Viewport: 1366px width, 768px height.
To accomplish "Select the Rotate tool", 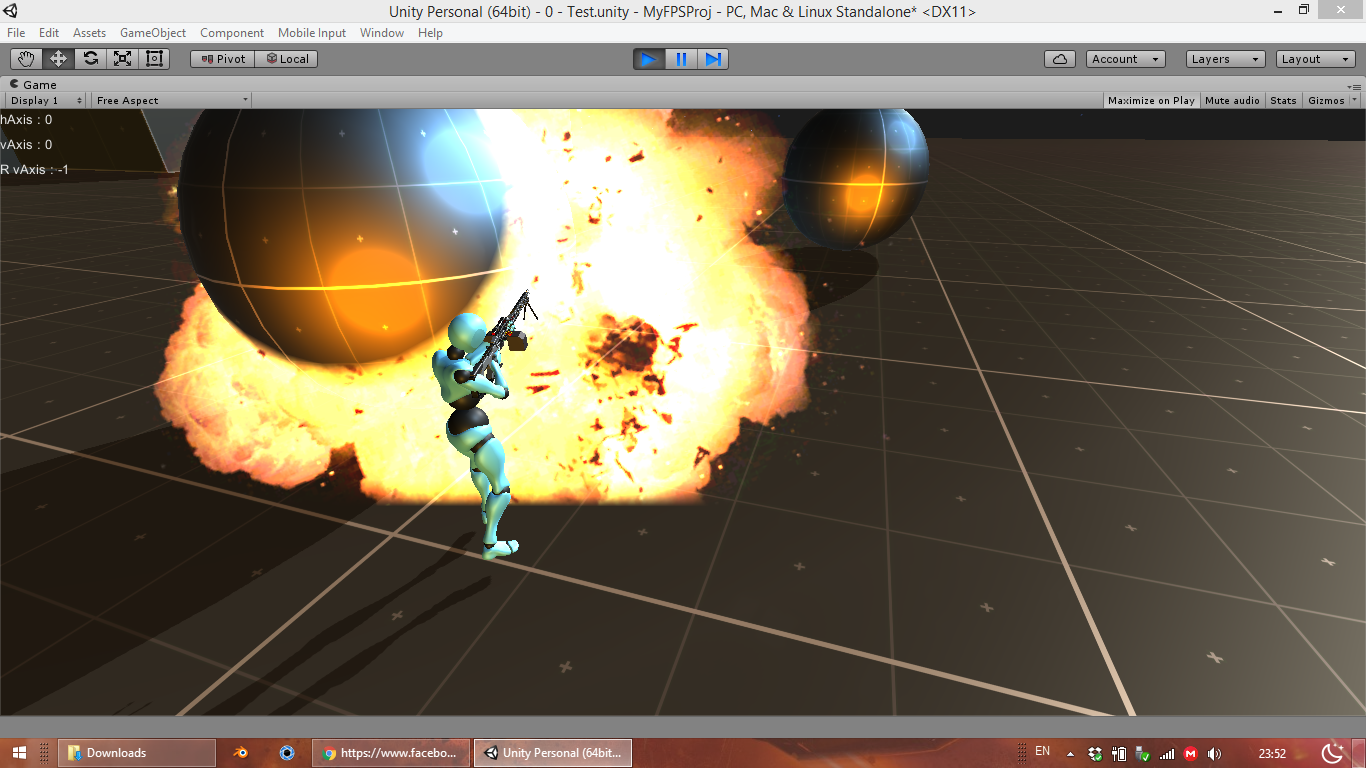I will [90, 59].
